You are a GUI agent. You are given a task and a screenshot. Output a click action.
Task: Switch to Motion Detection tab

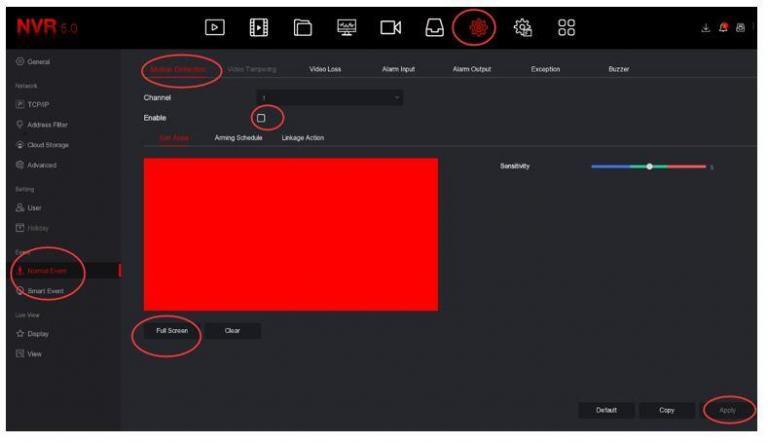tap(178, 69)
